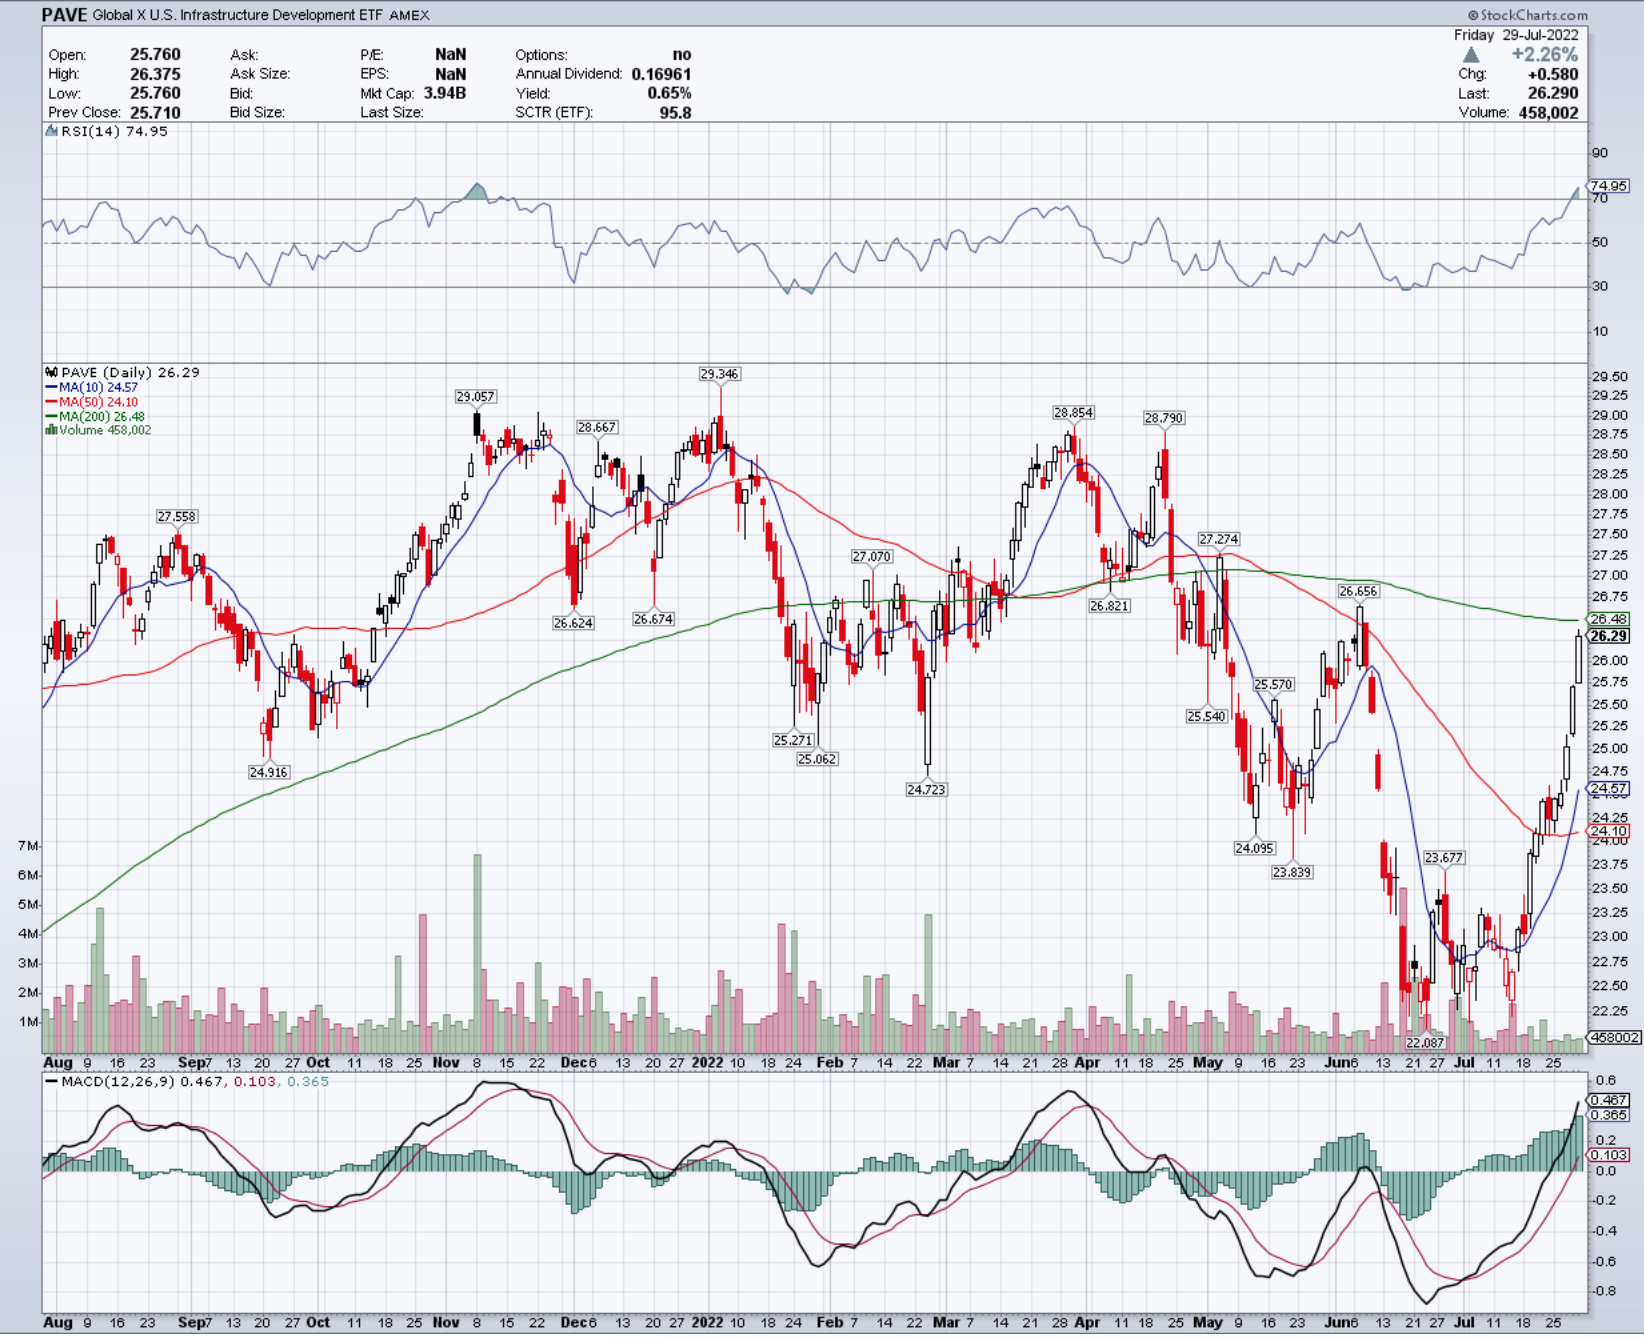
Task: Click the AMEX exchange label
Action: point(409,15)
